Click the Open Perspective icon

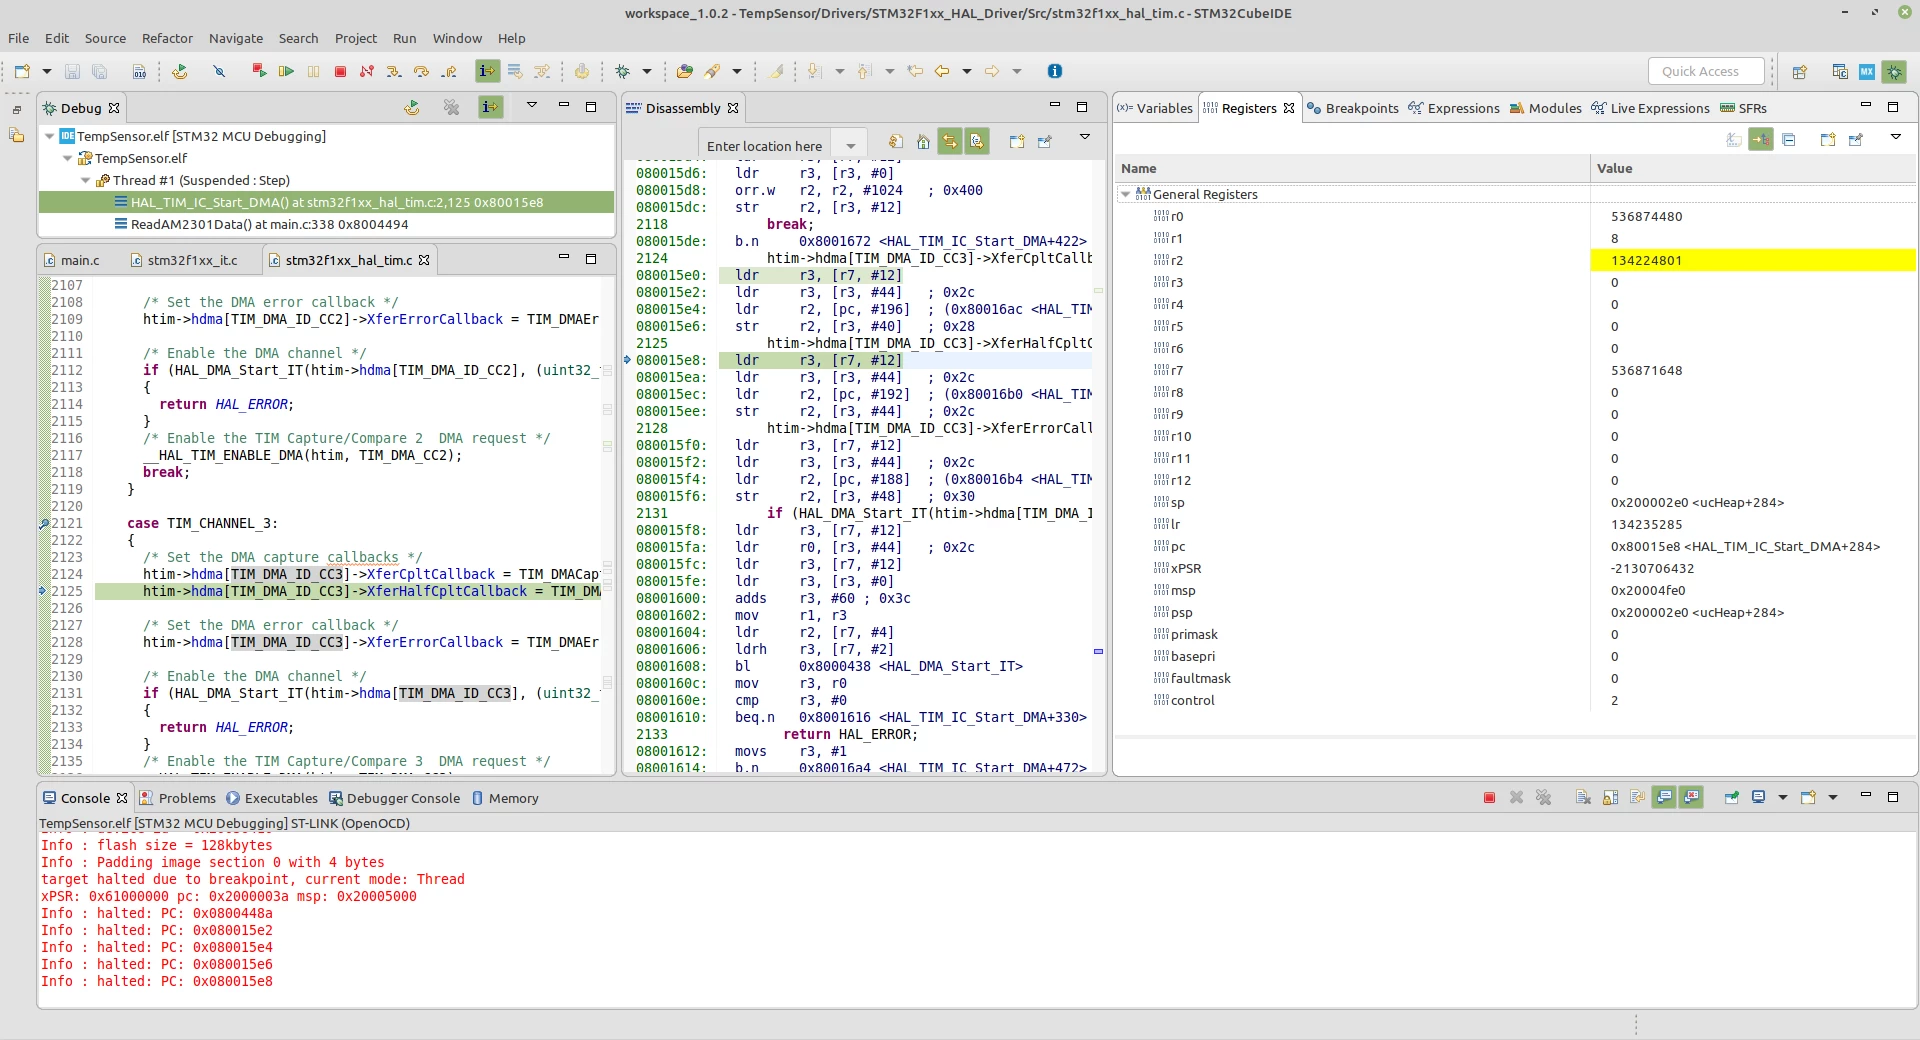(x=1800, y=71)
